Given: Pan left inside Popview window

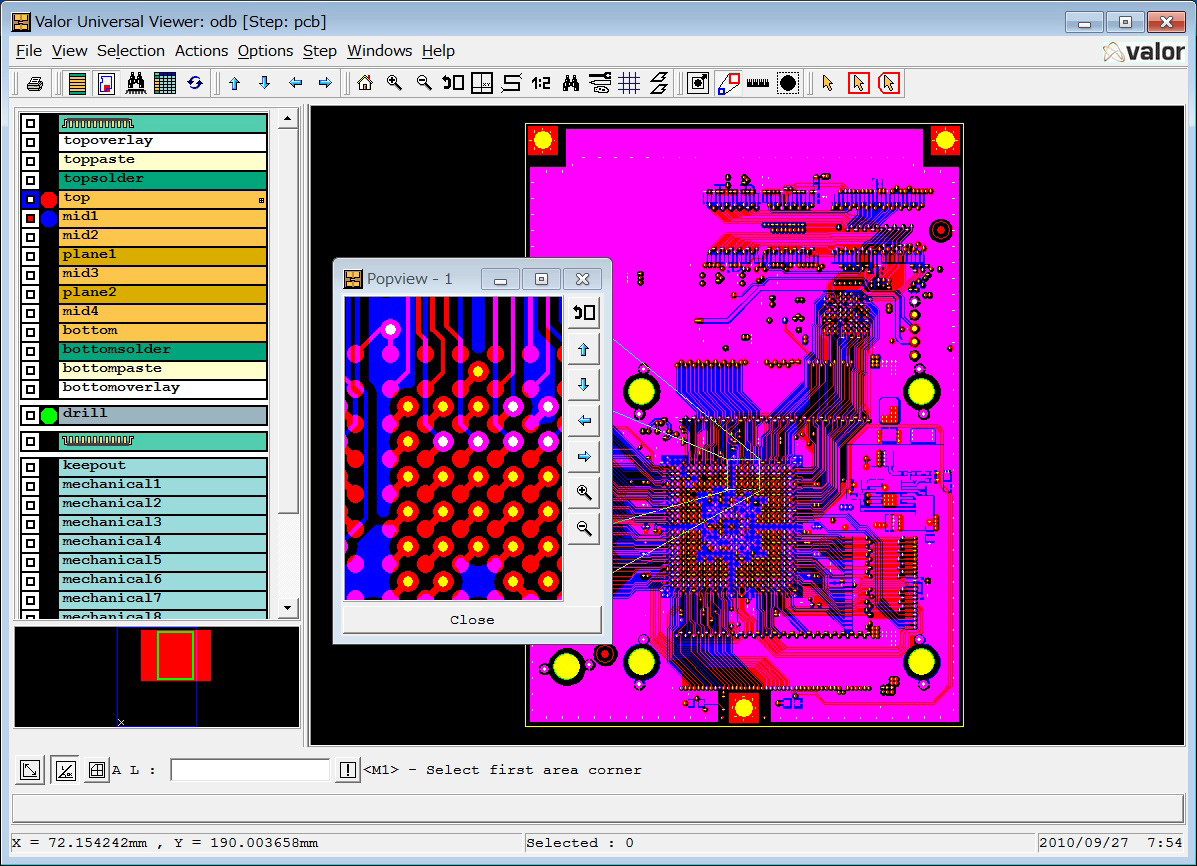Looking at the screenshot, I should pyautogui.click(x=584, y=421).
